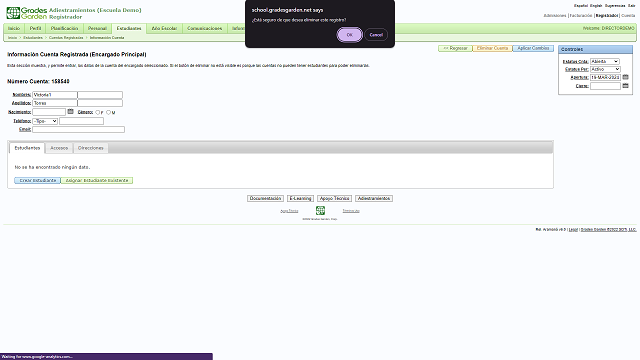Click the Español language link
640x360 pixels.
(580, 6)
